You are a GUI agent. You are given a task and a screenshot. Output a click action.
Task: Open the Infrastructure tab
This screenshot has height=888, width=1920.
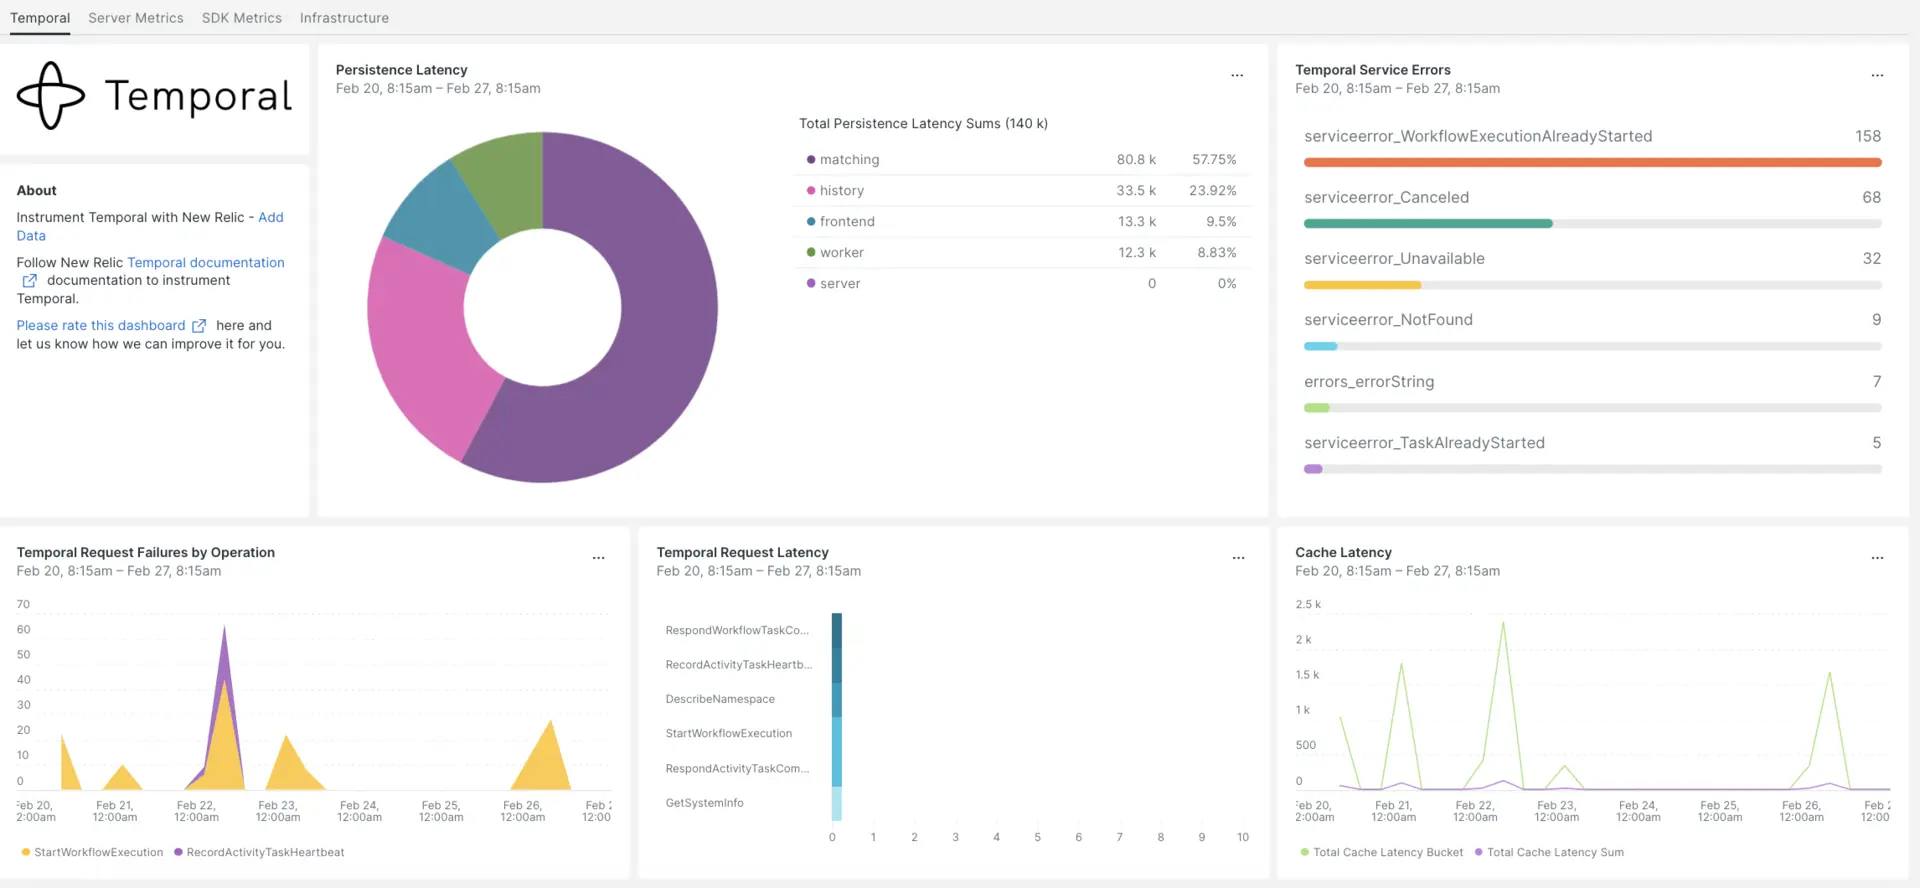pyautogui.click(x=344, y=18)
